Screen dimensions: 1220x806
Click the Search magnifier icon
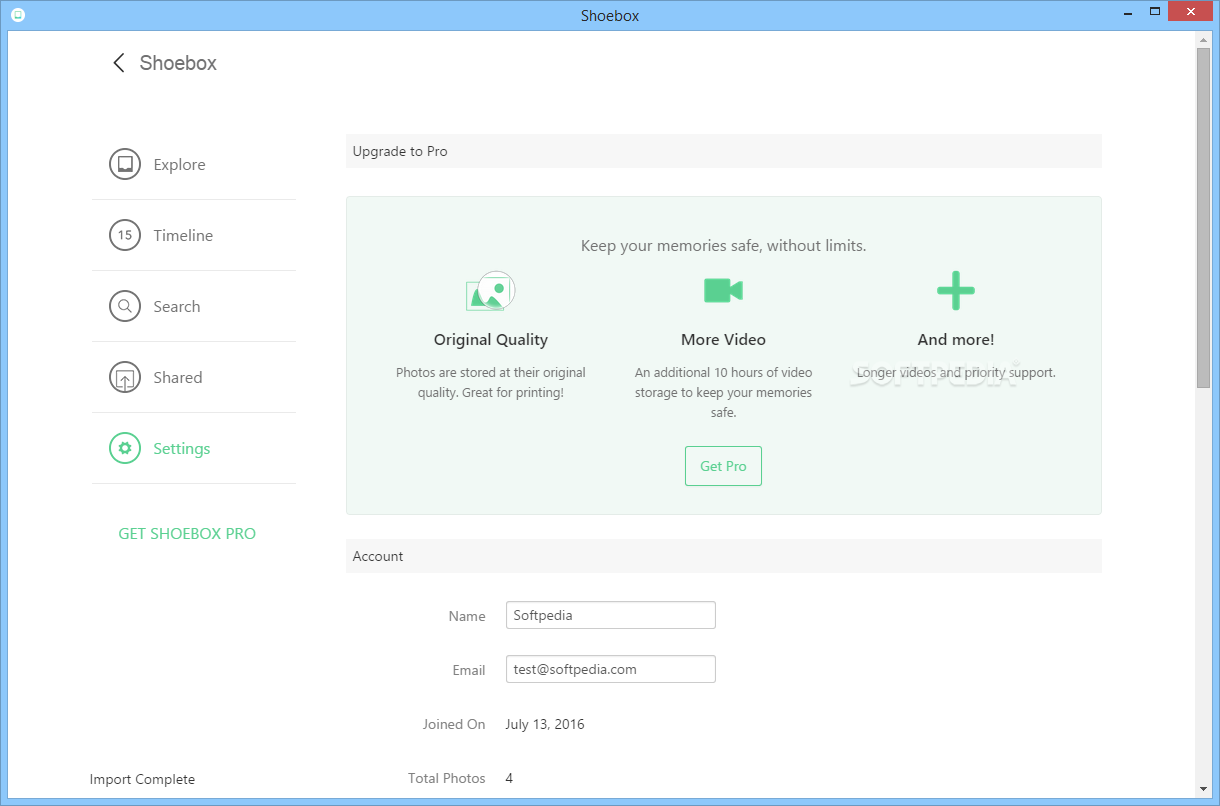125,307
